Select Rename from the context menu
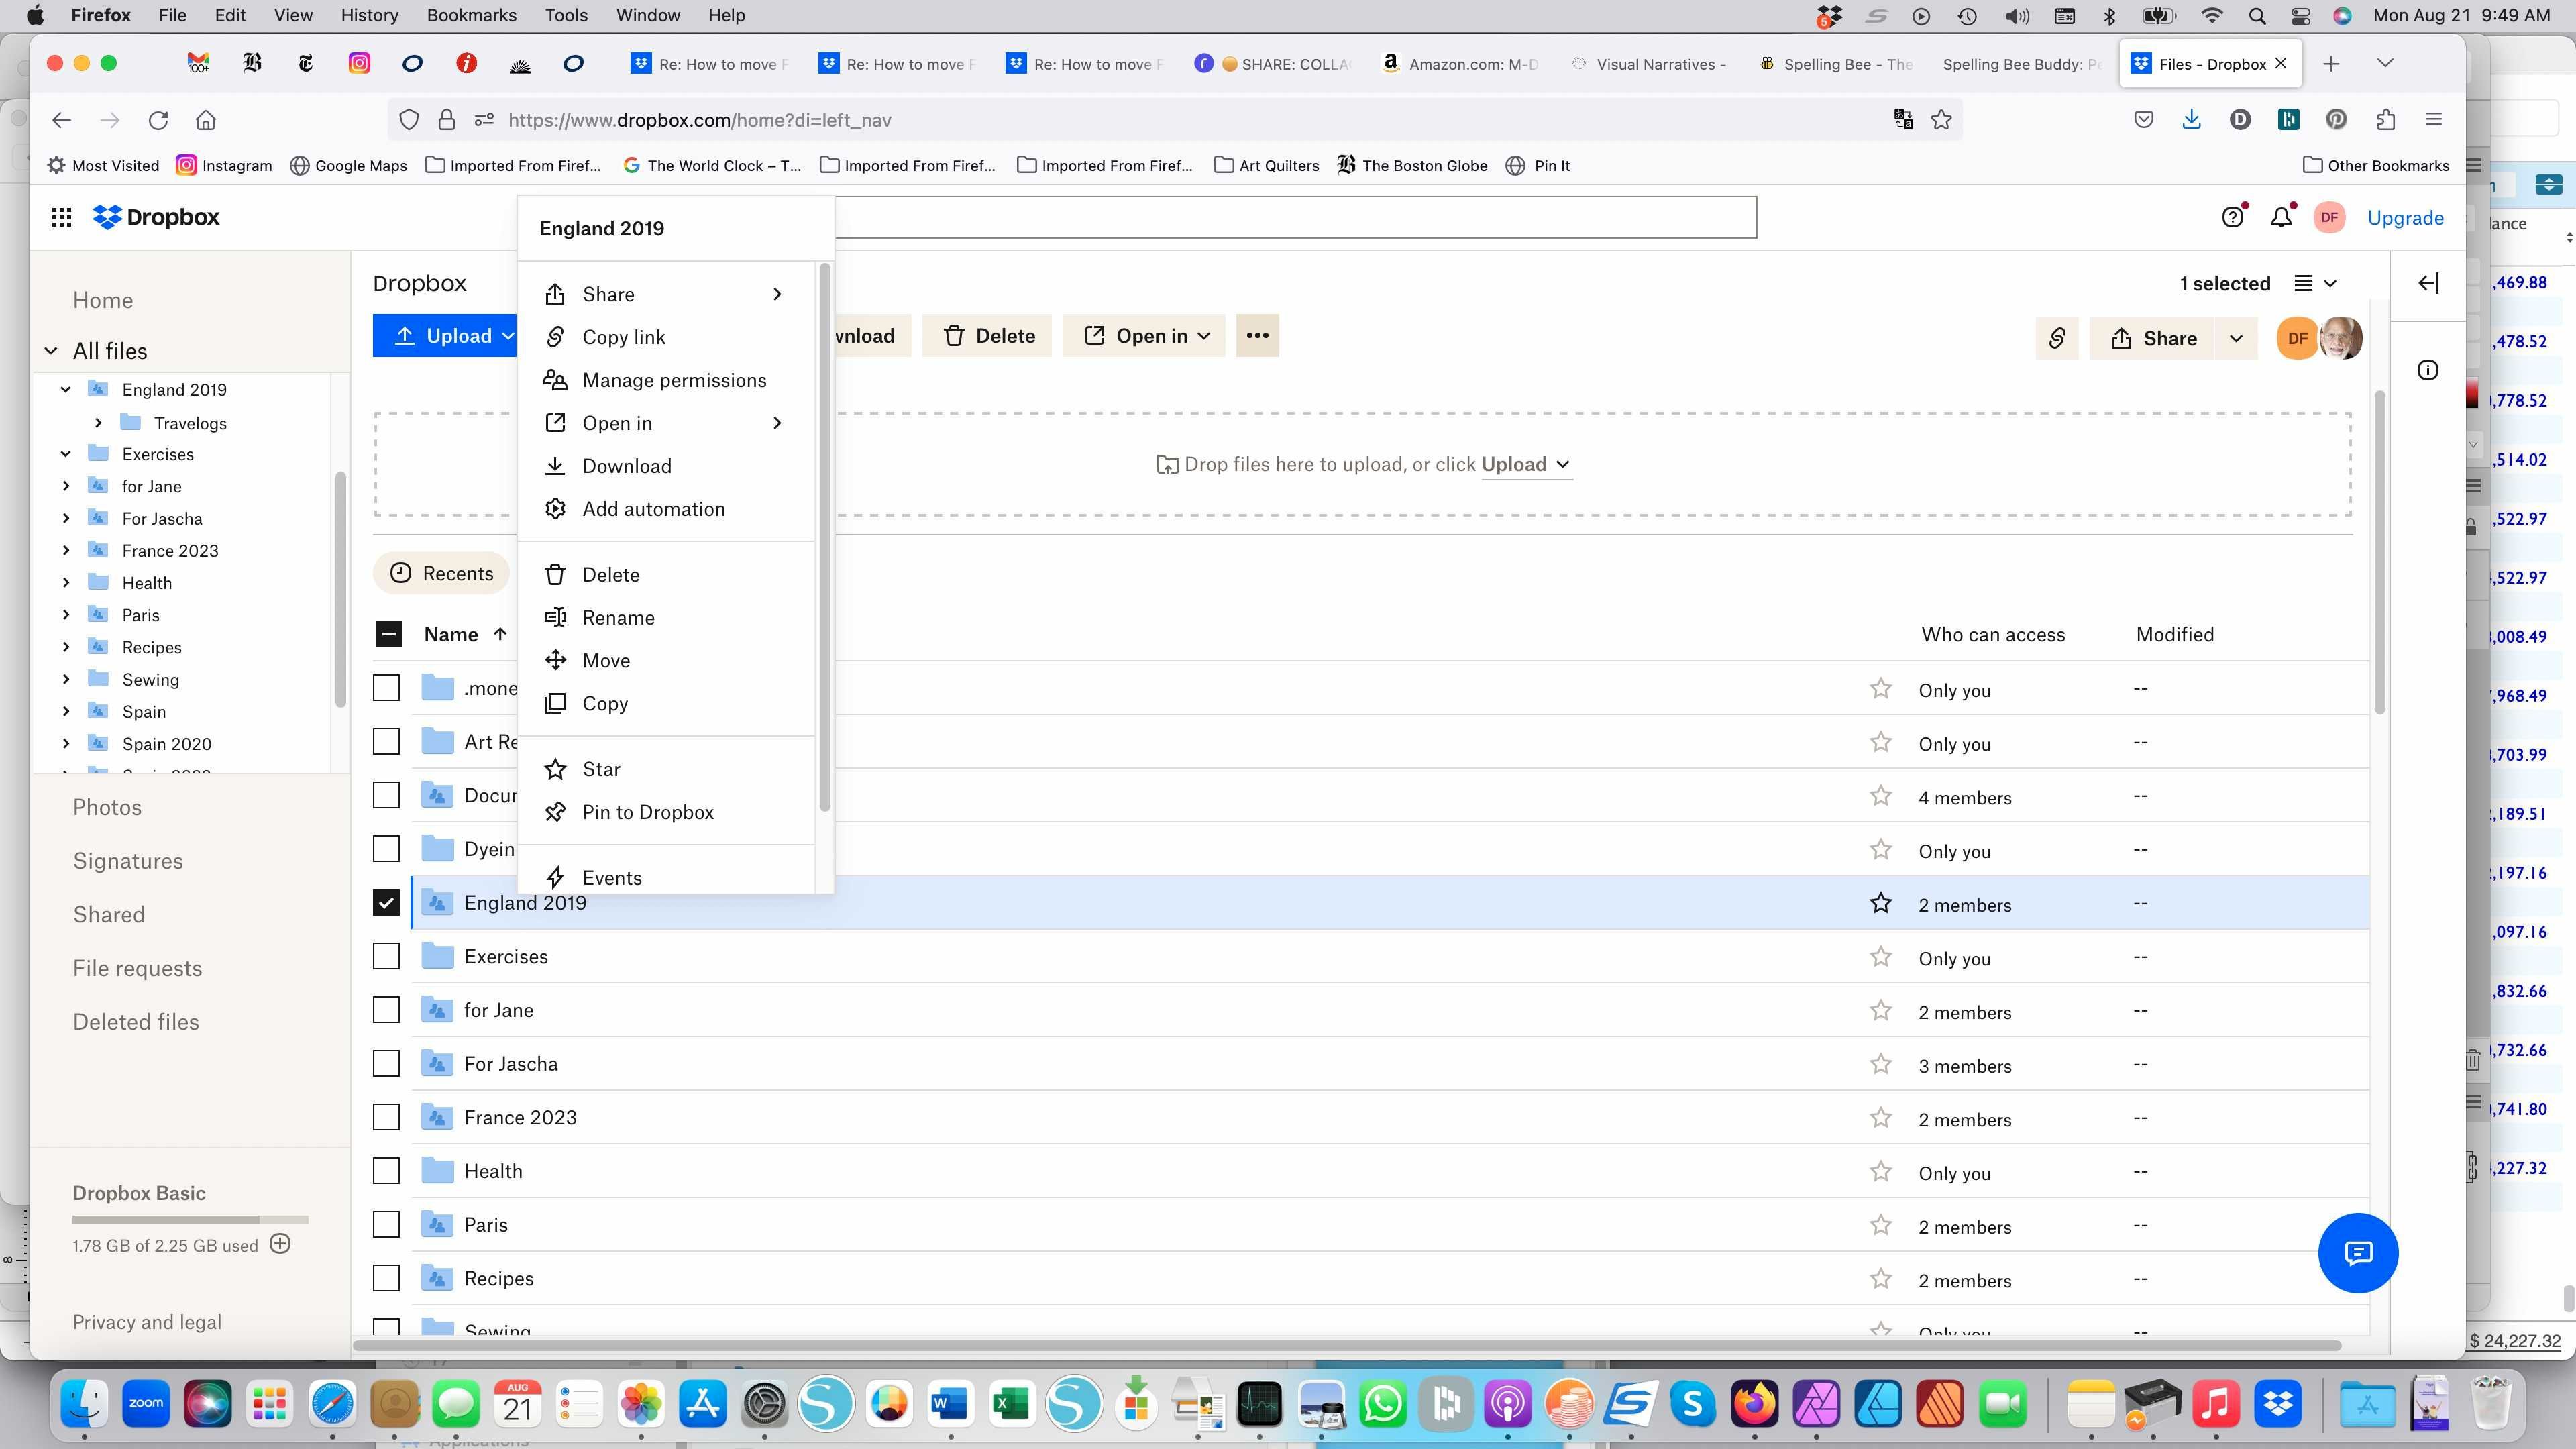Screen dimensions: 2576x1449 coord(617,617)
